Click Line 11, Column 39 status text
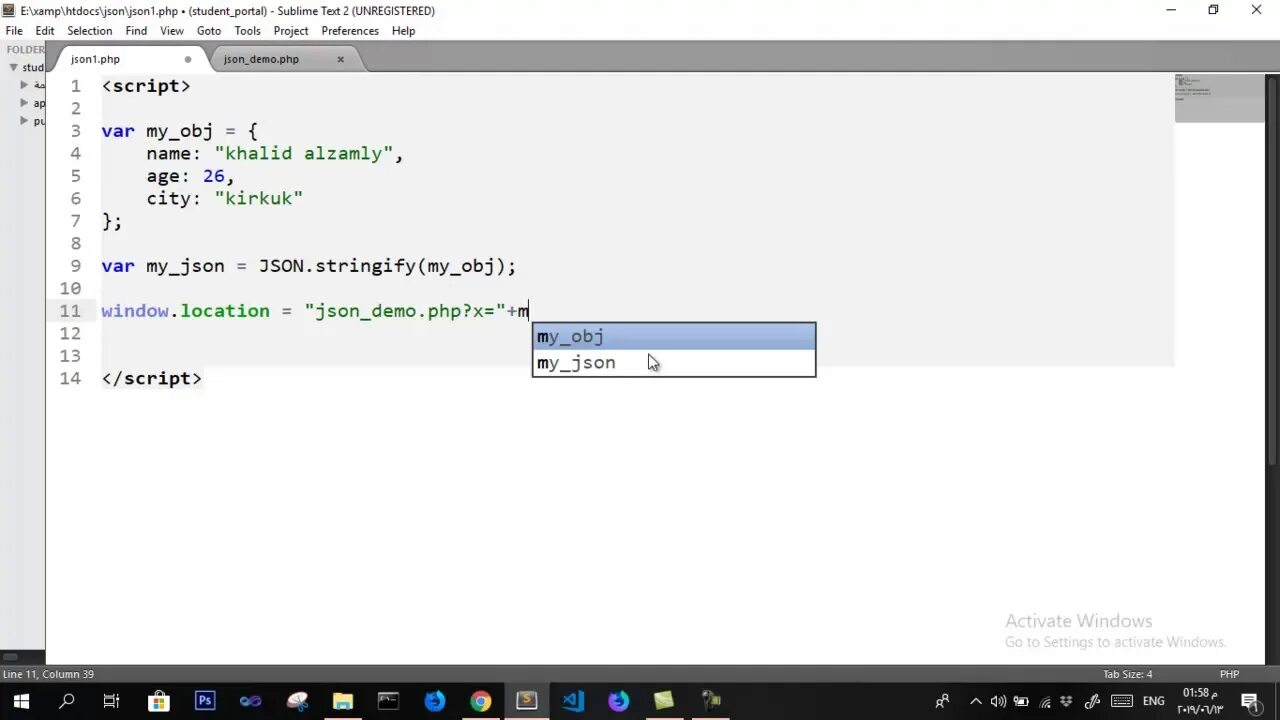This screenshot has width=1280, height=720. pos(48,674)
